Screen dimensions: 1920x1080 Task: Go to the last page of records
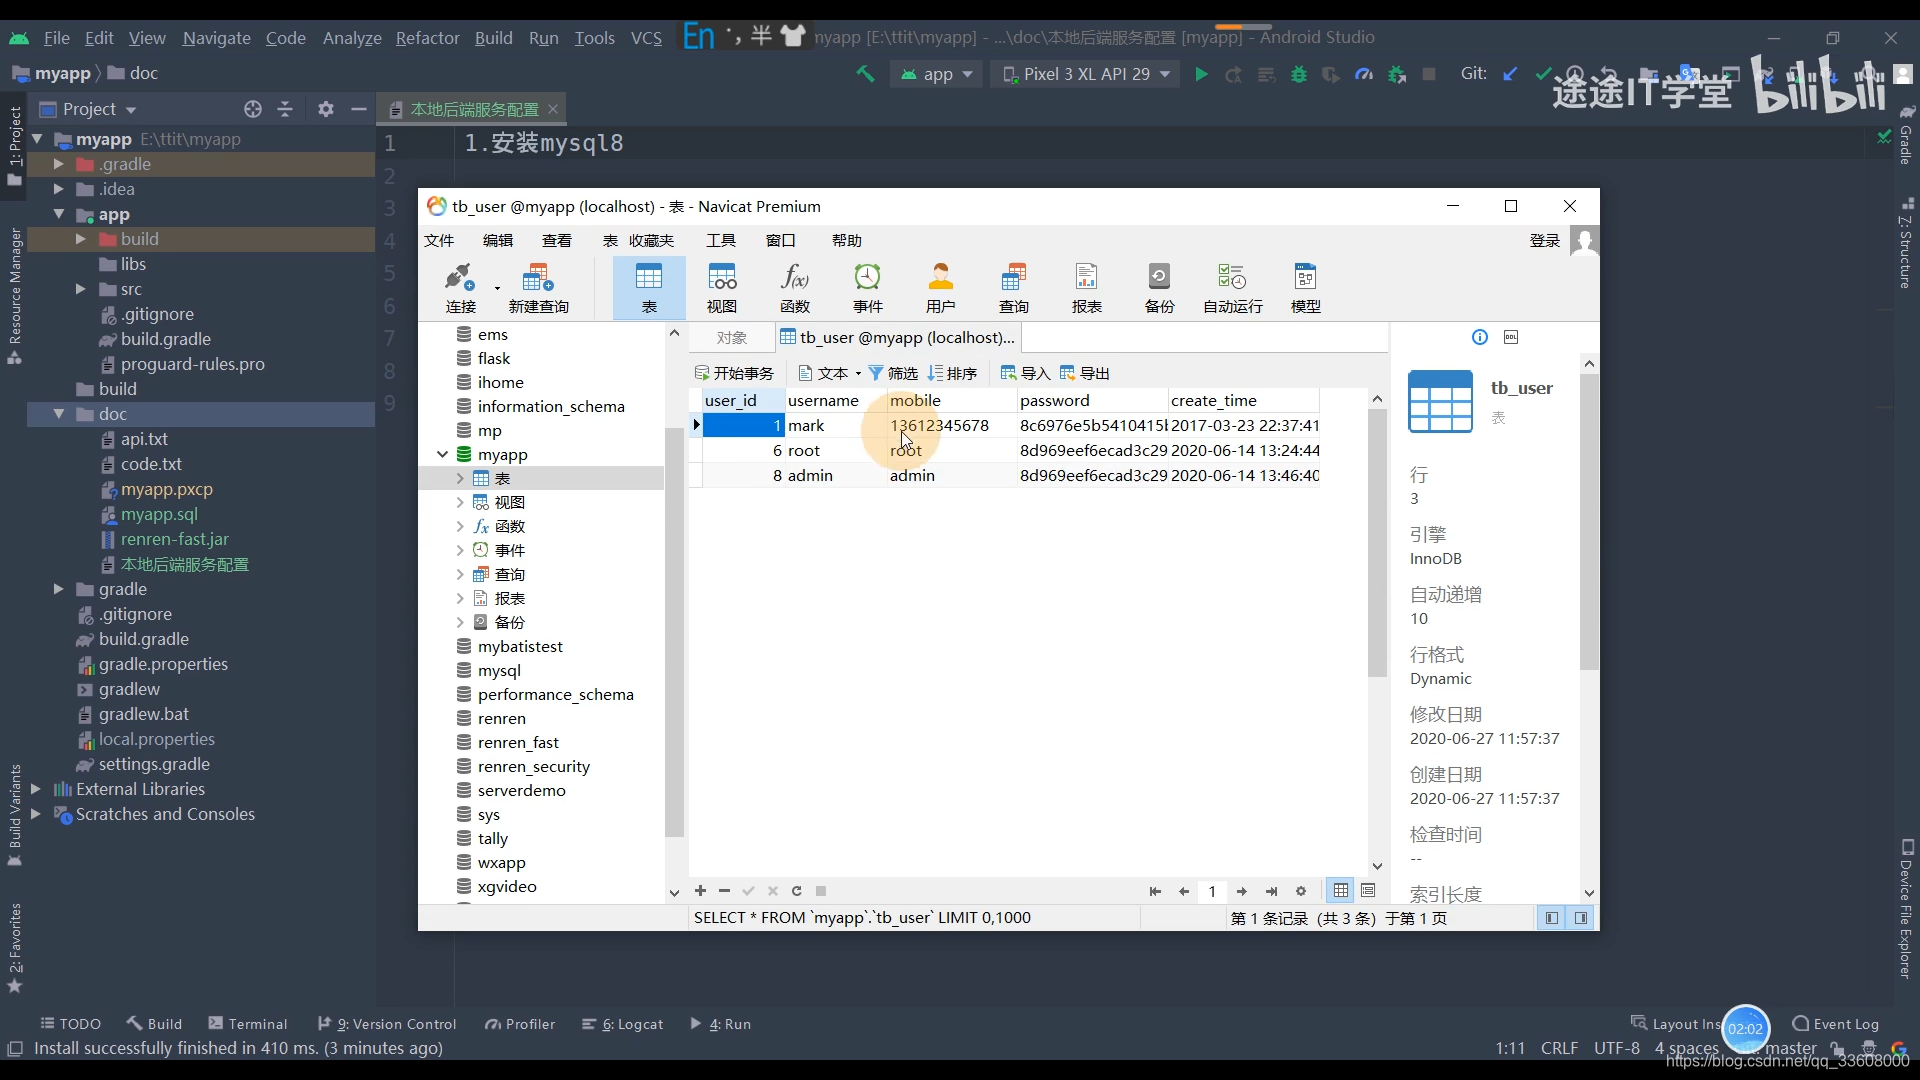tap(1271, 891)
